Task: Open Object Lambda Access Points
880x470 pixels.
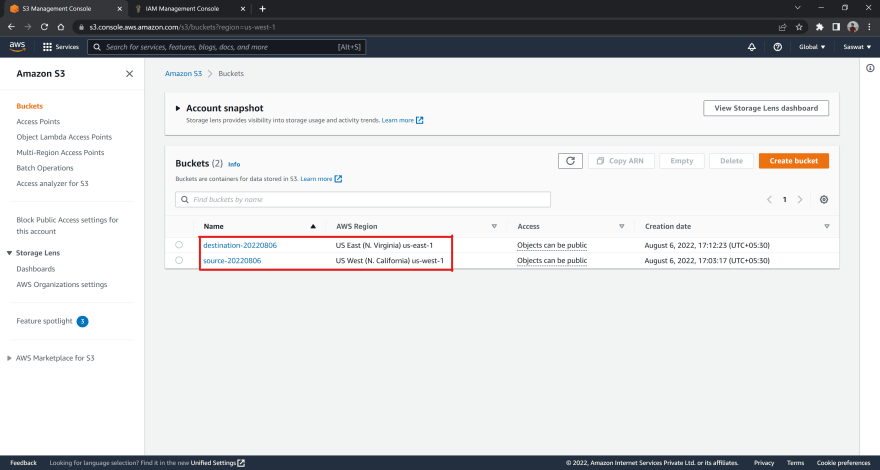Action: [x=64, y=137]
